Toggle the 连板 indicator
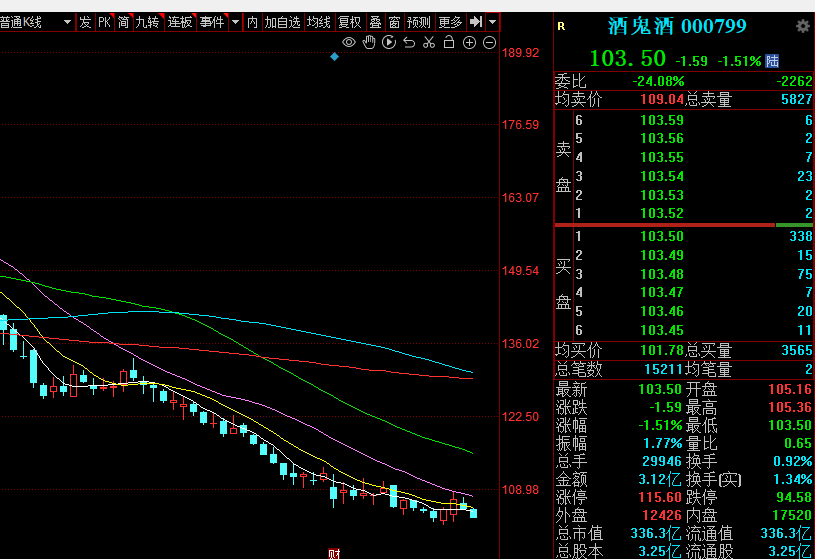The width and height of the screenshot is (815, 559). (x=180, y=22)
